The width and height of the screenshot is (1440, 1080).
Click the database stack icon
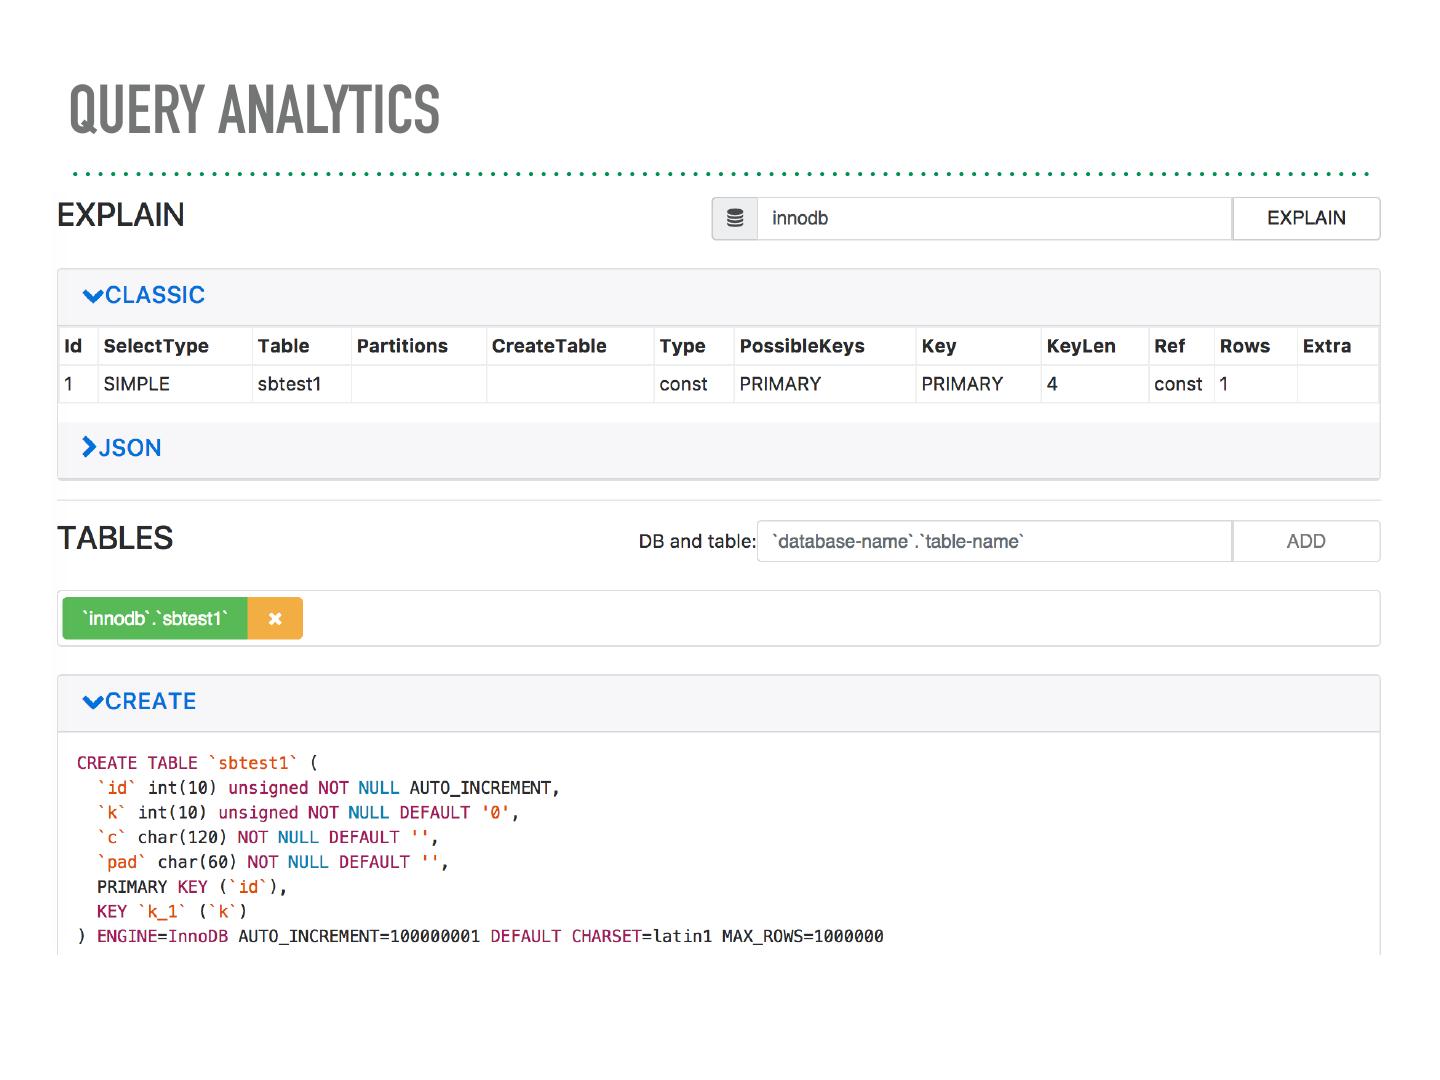[x=735, y=218]
